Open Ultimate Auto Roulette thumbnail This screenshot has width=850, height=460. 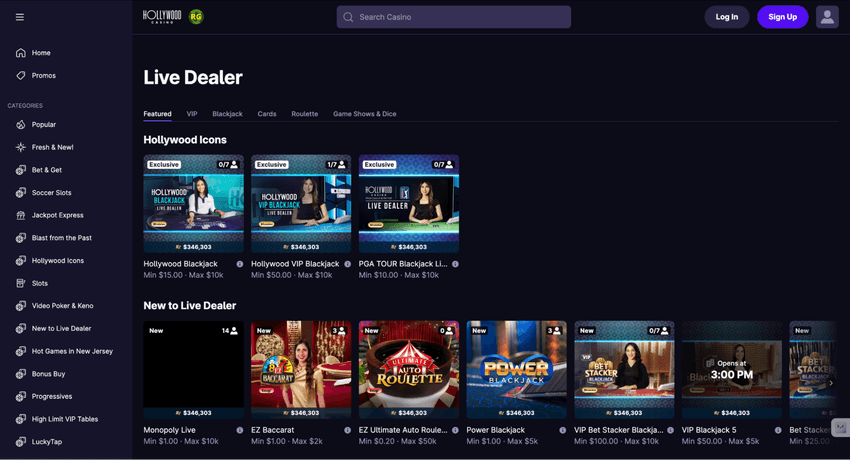[409, 370]
